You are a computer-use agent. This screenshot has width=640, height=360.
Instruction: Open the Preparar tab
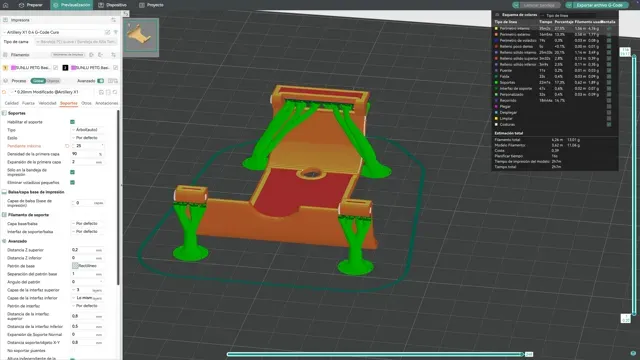coord(31,5)
